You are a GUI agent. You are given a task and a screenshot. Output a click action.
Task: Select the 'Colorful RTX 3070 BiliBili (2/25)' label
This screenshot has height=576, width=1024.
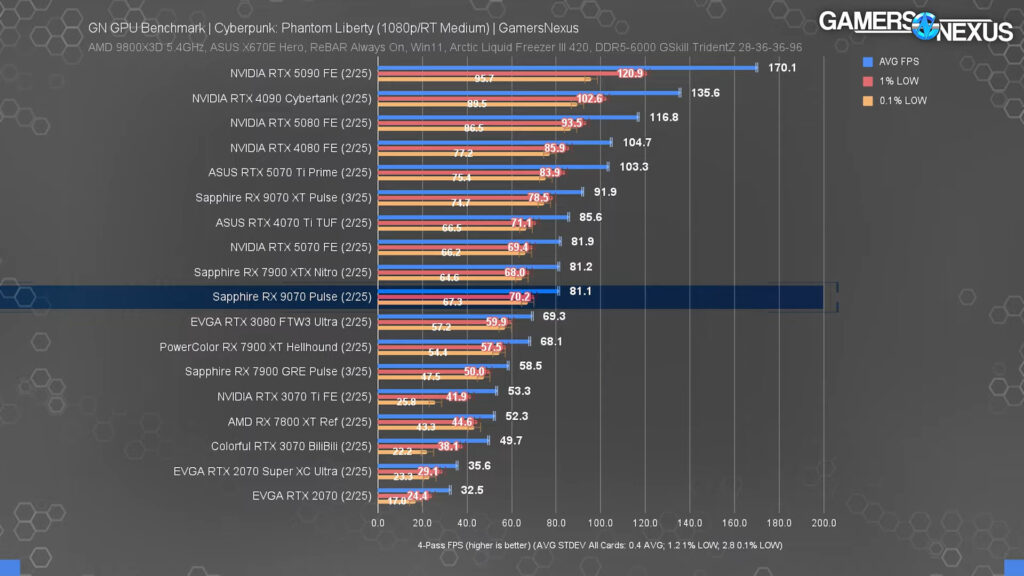click(x=291, y=446)
